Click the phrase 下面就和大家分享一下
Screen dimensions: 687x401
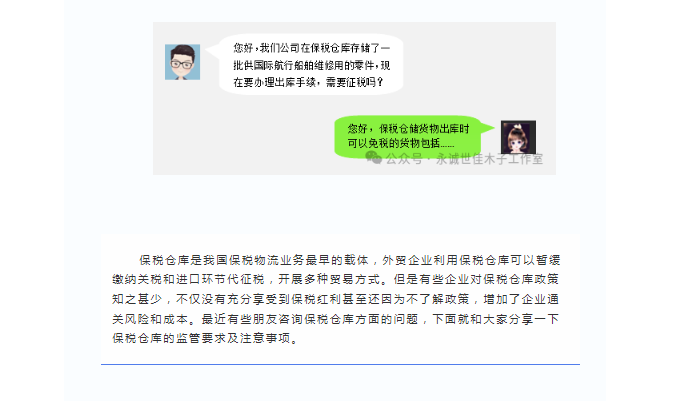tap(496, 319)
